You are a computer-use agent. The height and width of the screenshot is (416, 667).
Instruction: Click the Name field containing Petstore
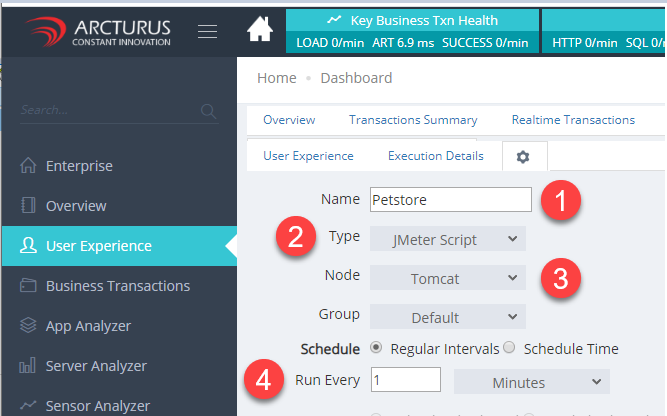pos(450,199)
